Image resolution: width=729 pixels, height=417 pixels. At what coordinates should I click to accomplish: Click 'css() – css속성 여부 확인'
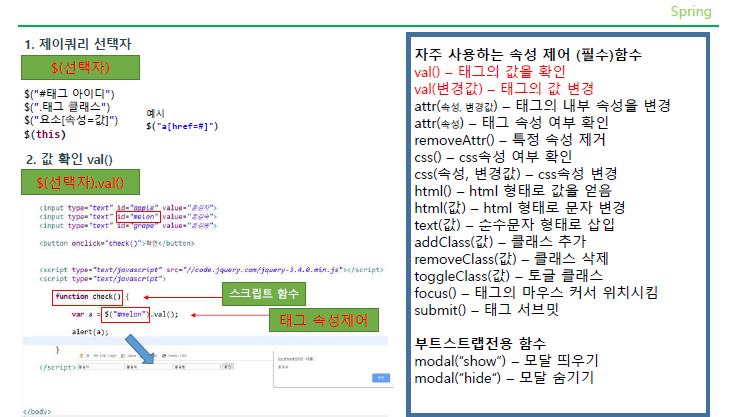click(493, 157)
